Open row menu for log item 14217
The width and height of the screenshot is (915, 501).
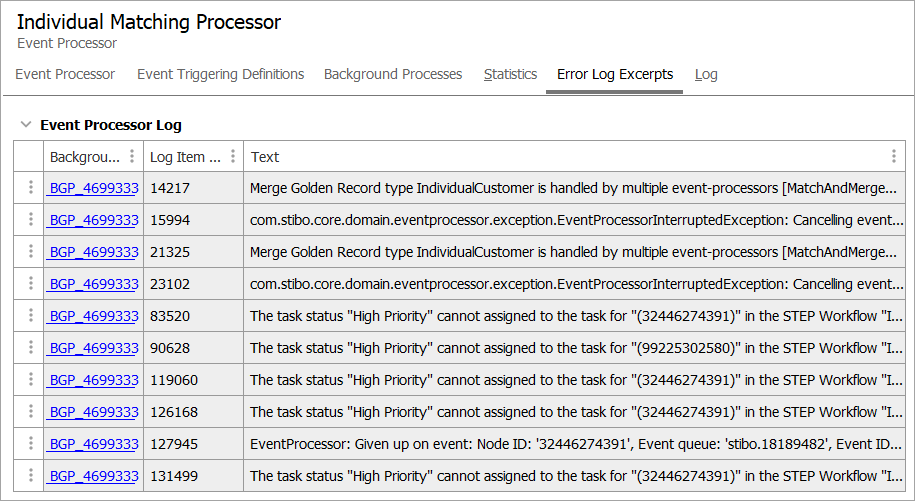pos(30,188)
